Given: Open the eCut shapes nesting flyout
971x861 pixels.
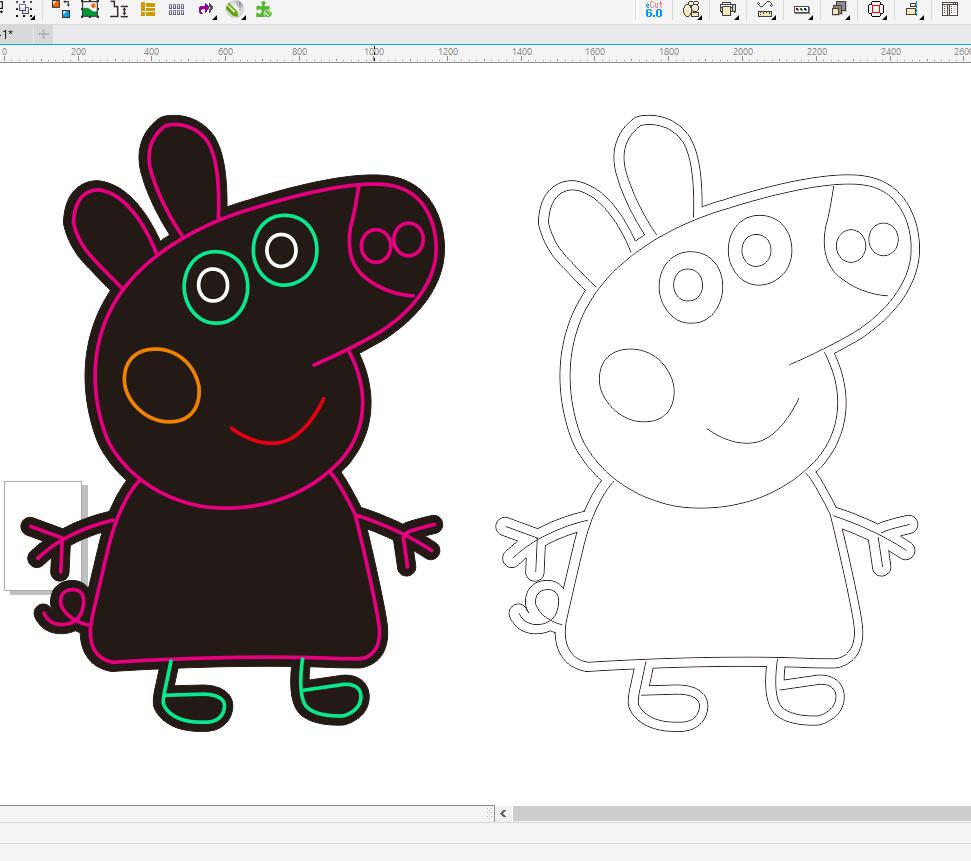Looking at the screenshot, I should [x=692, y=9].
